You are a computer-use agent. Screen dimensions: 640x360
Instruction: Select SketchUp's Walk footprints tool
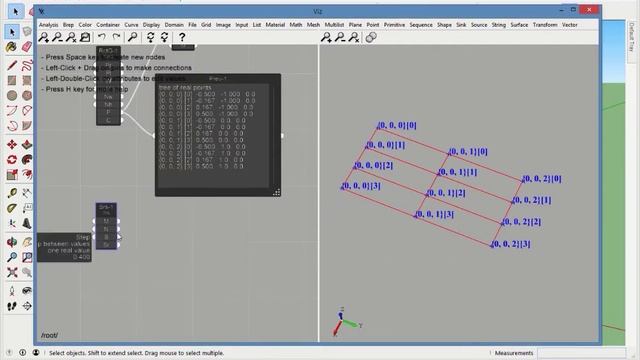pyautogui.click(x=12, y=306)
